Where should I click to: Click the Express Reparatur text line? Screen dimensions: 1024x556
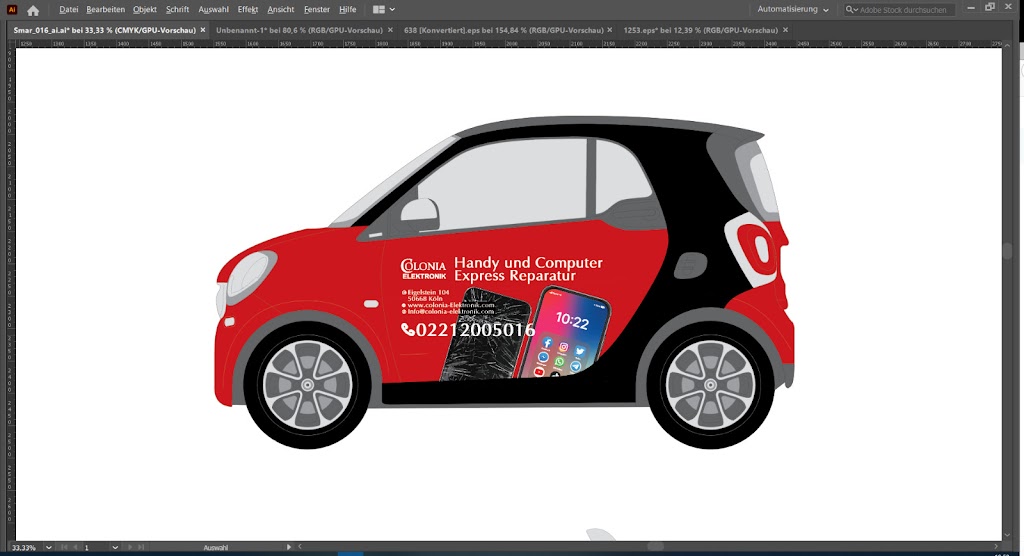point(515,276)
